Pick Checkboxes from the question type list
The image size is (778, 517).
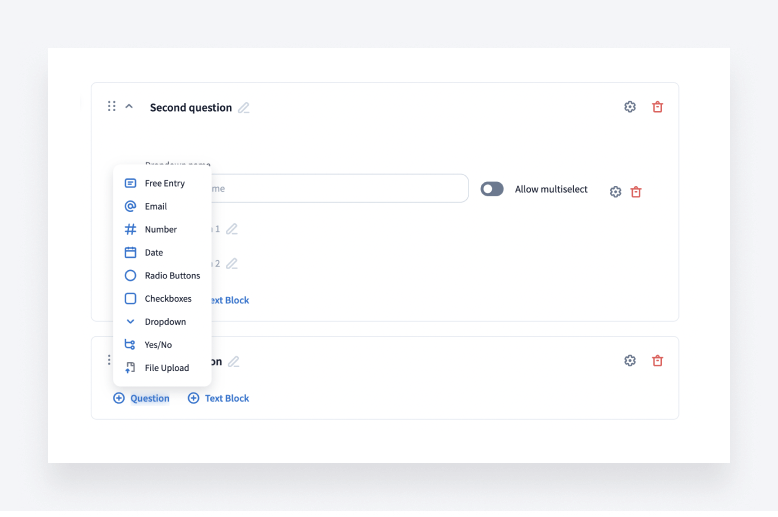[x=167, y=299]
